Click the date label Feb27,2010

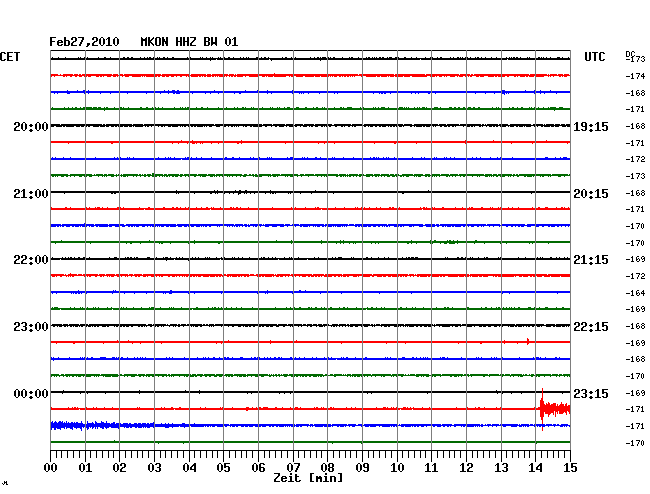(84, 42)
